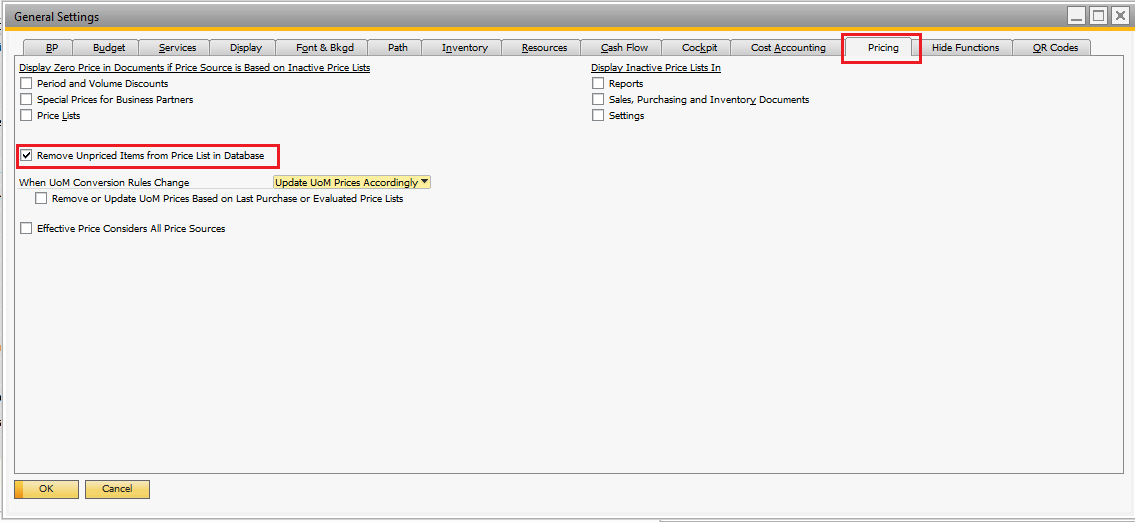Screen dimensions: 1135x522
Task: Open the BP tab
Action: (52, 48)
